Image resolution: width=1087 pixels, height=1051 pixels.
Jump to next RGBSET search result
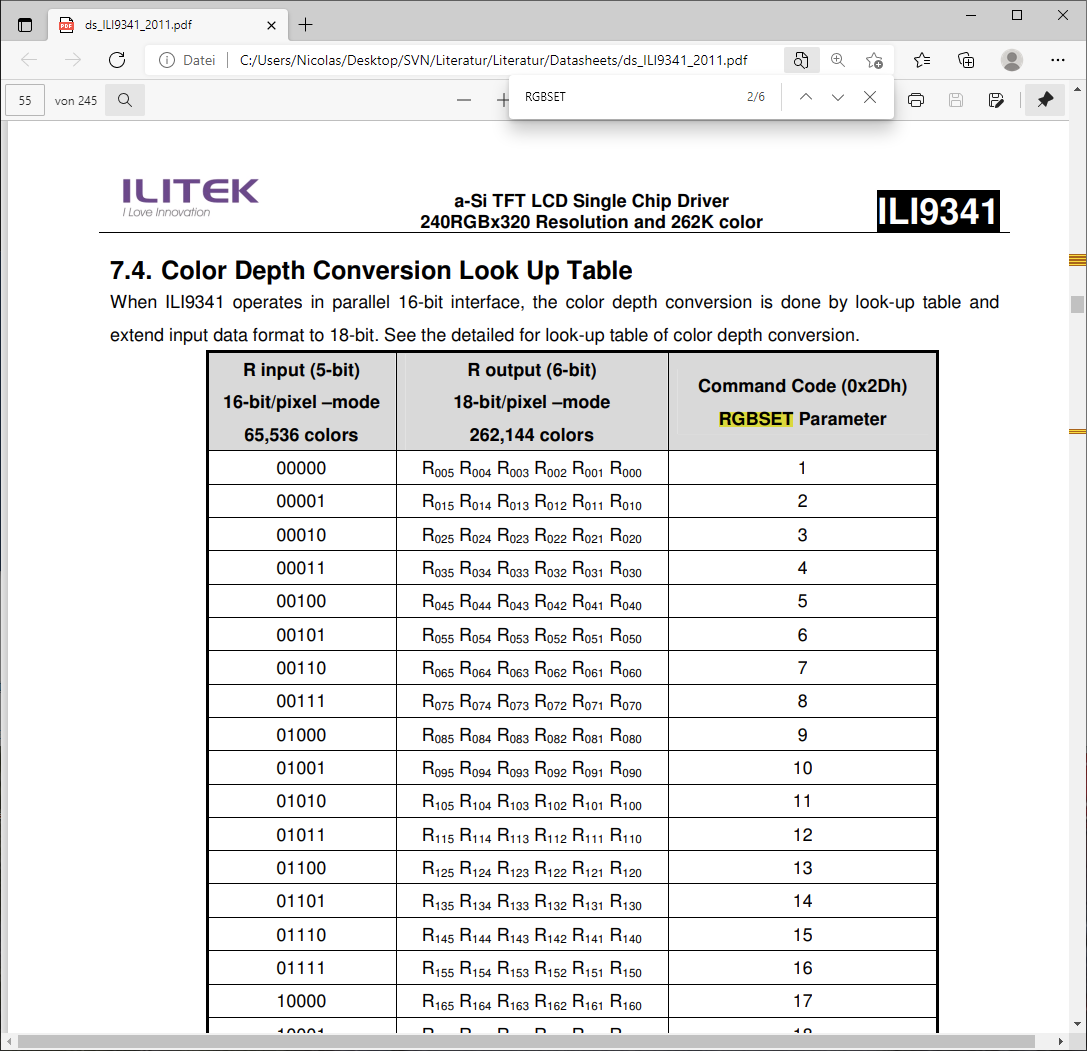838,97
